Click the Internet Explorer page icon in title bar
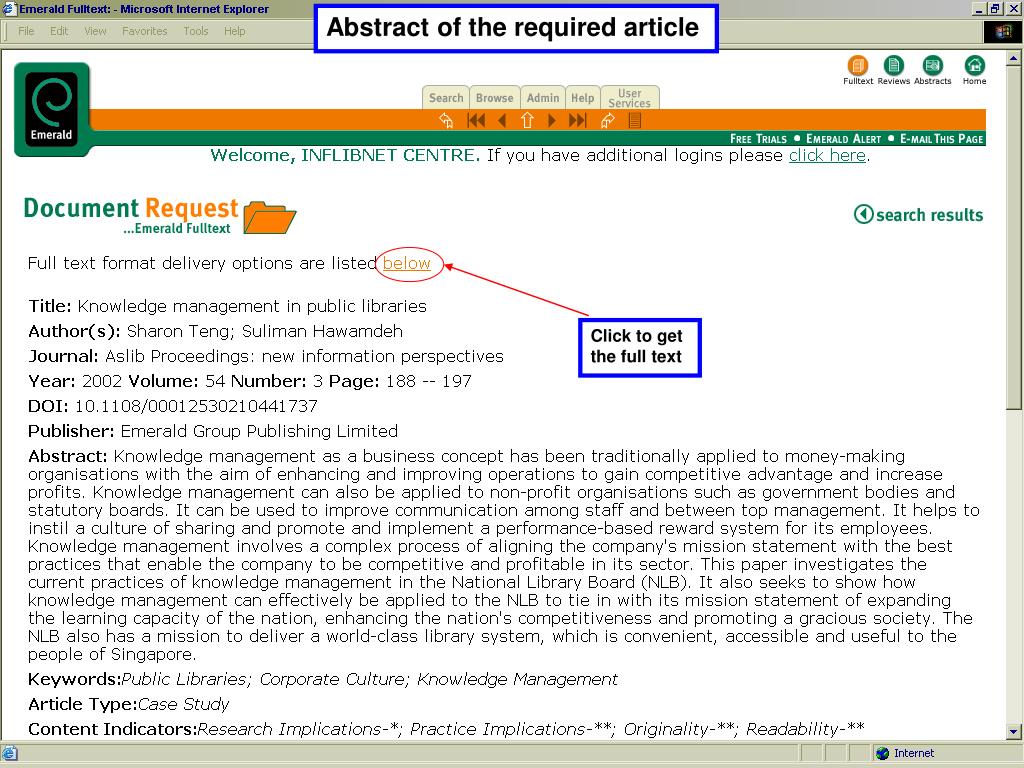 tap(9, 9)
